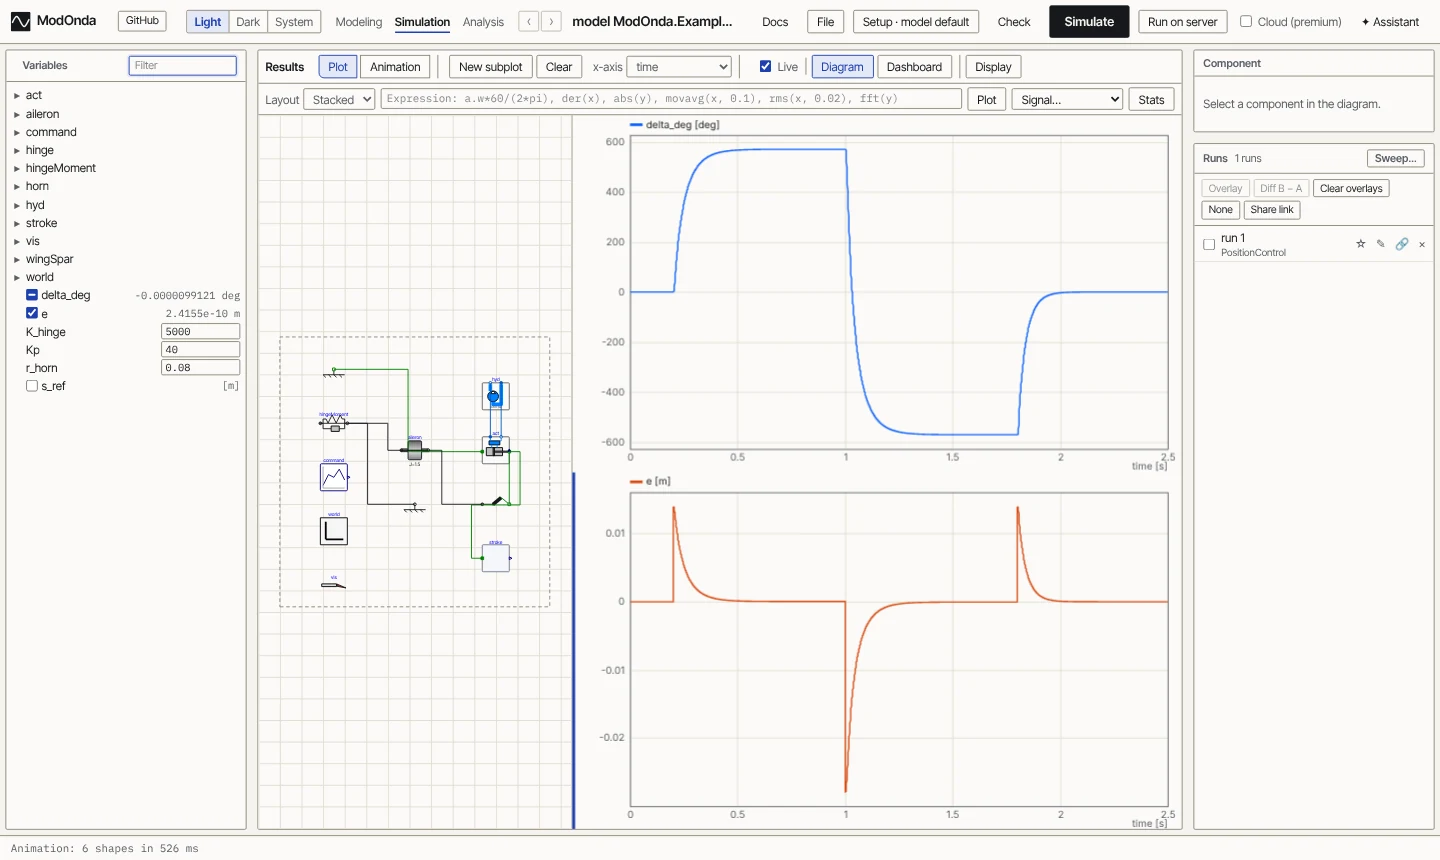
Task: Enable Cloud (premium) checkbox
Action: [x=1246, y=21]
